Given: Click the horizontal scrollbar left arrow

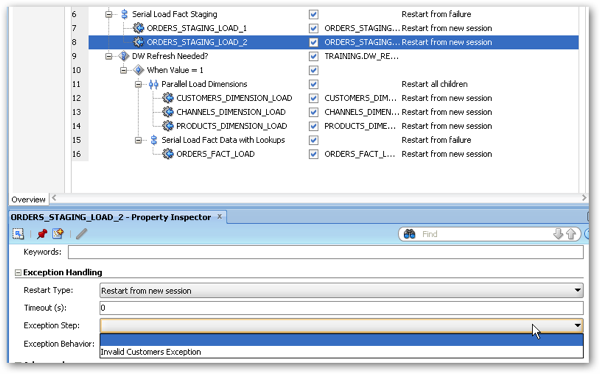Looking at the screenshot, I should (x=54, y=198).
